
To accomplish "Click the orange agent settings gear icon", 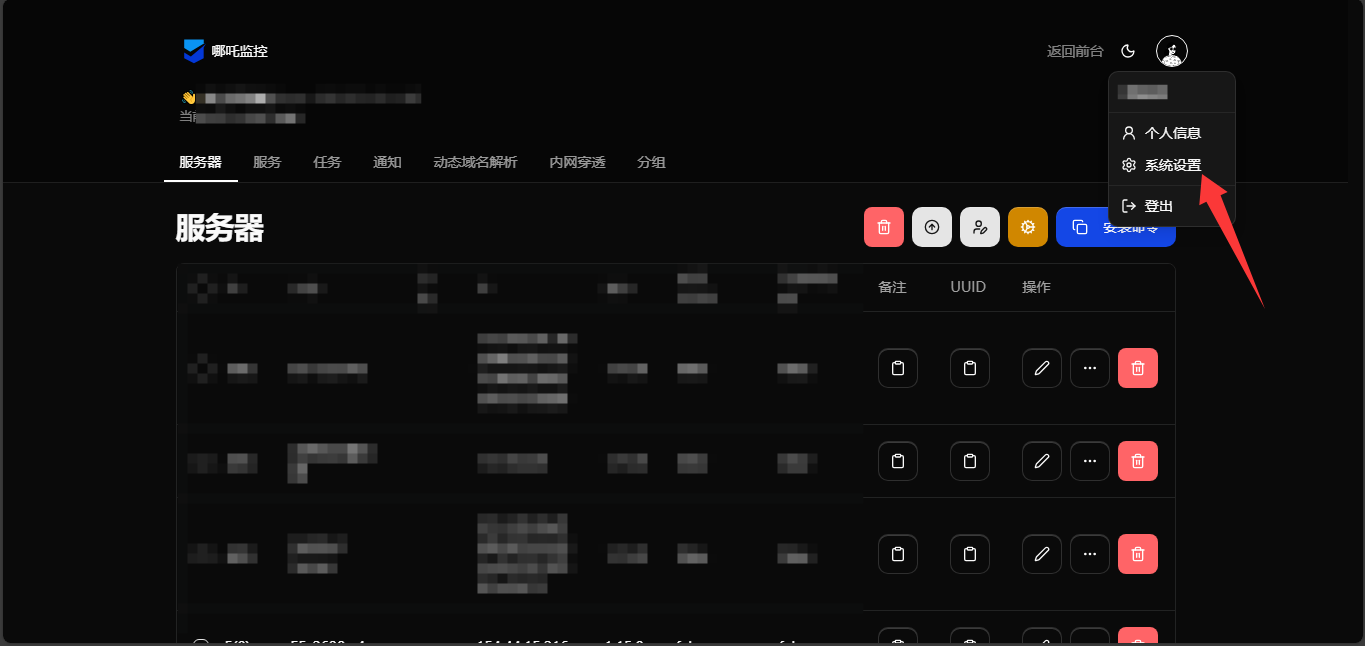I will click(x=1027, y=227).
